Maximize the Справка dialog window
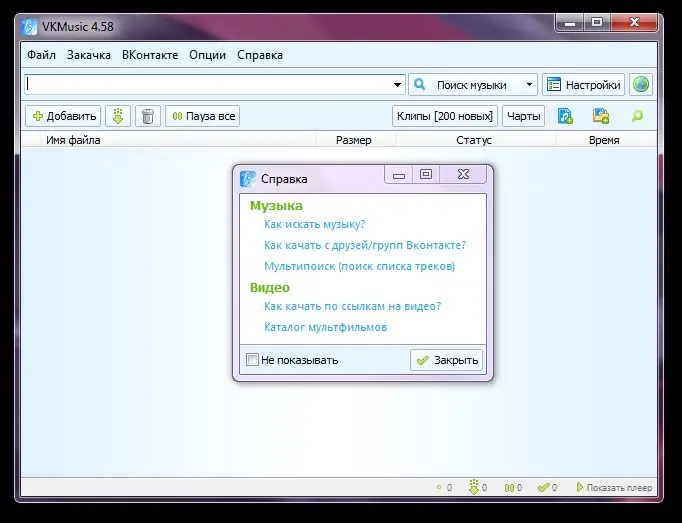 click(x=426, y=174)
